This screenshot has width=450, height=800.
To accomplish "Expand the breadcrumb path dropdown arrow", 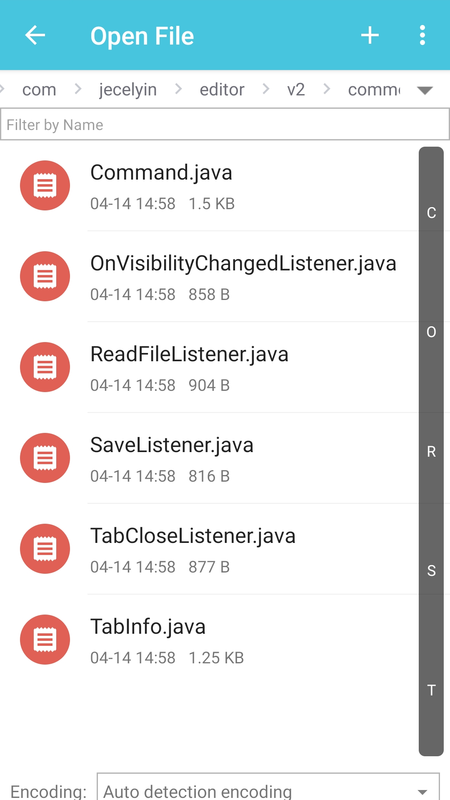I will click(424, 90).
